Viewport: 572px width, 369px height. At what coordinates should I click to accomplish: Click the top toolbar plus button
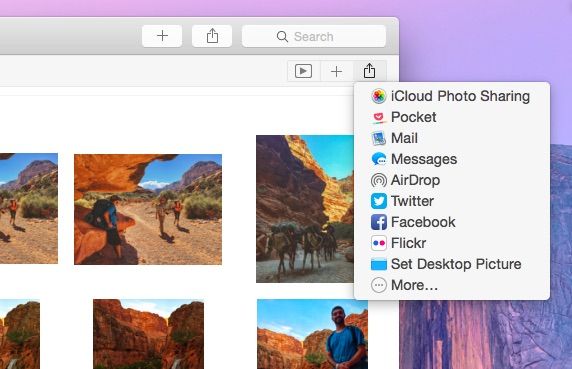162,36
